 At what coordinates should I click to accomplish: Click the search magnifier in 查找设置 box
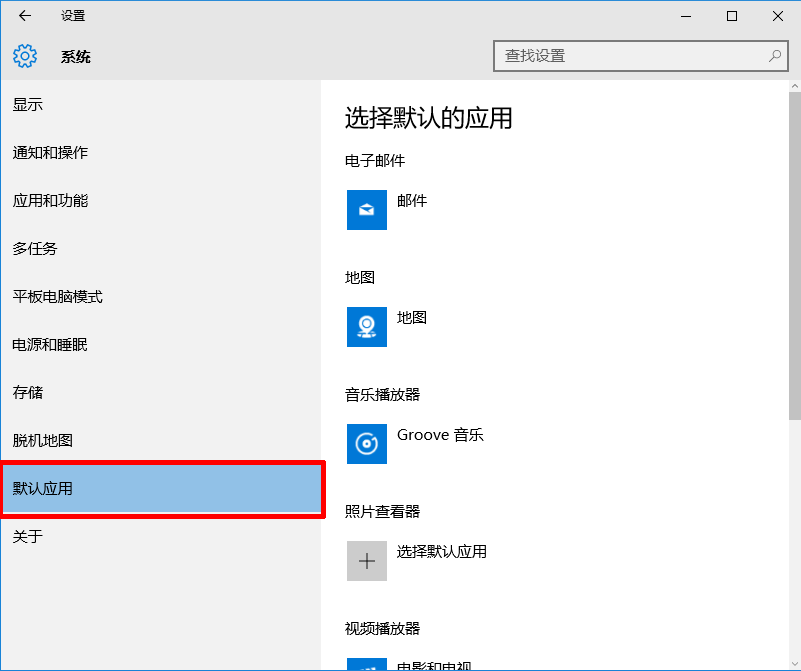pyautogui.click(x=776, y=56)
